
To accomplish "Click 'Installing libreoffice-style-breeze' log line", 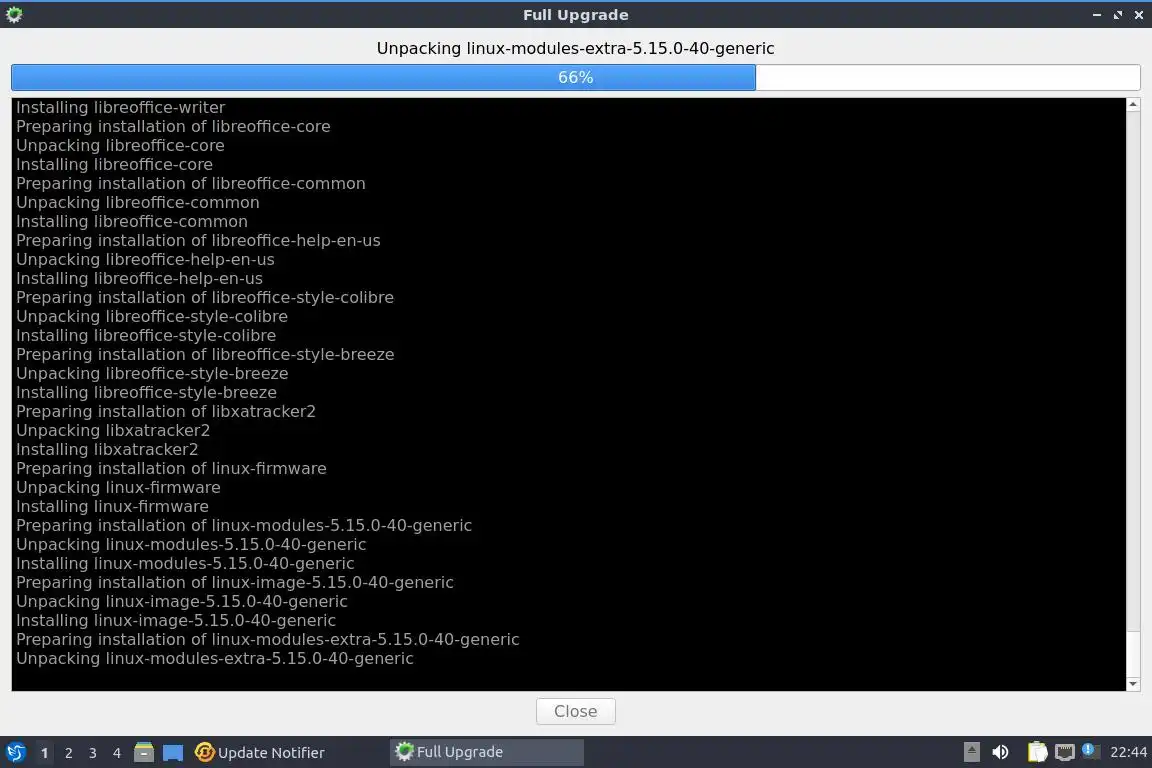I will click(147, 393).
